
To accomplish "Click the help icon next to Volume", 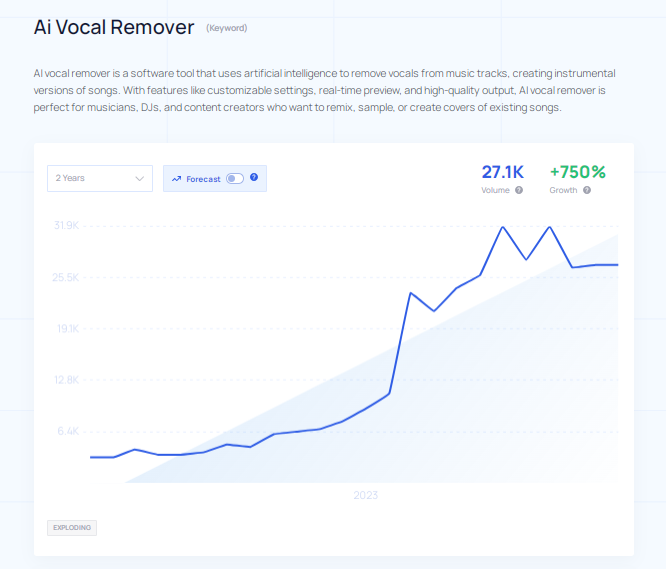I will pos(519,190).
